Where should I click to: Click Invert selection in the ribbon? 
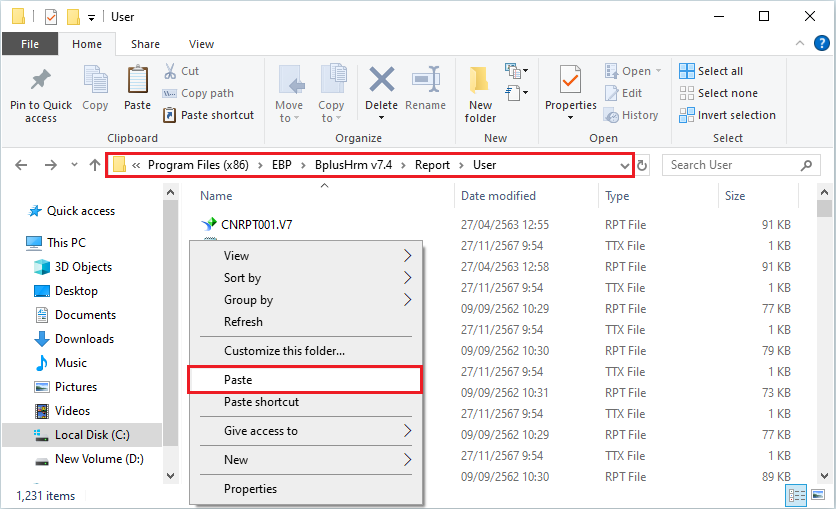tap(727, 115)
